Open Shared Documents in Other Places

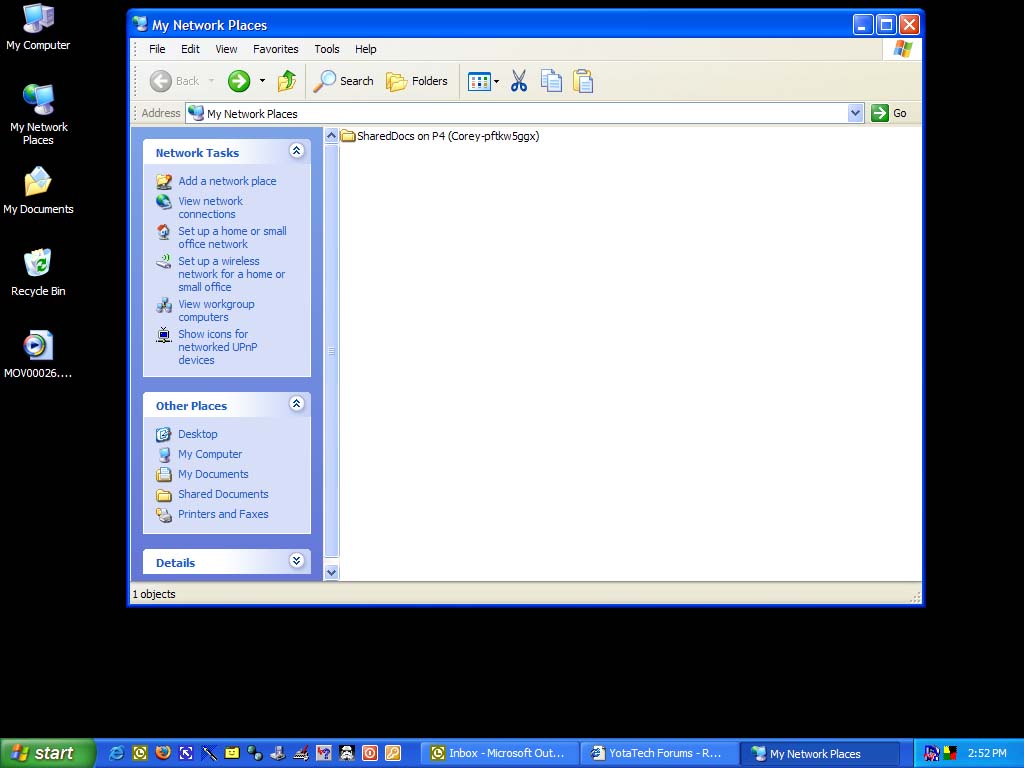223,494
